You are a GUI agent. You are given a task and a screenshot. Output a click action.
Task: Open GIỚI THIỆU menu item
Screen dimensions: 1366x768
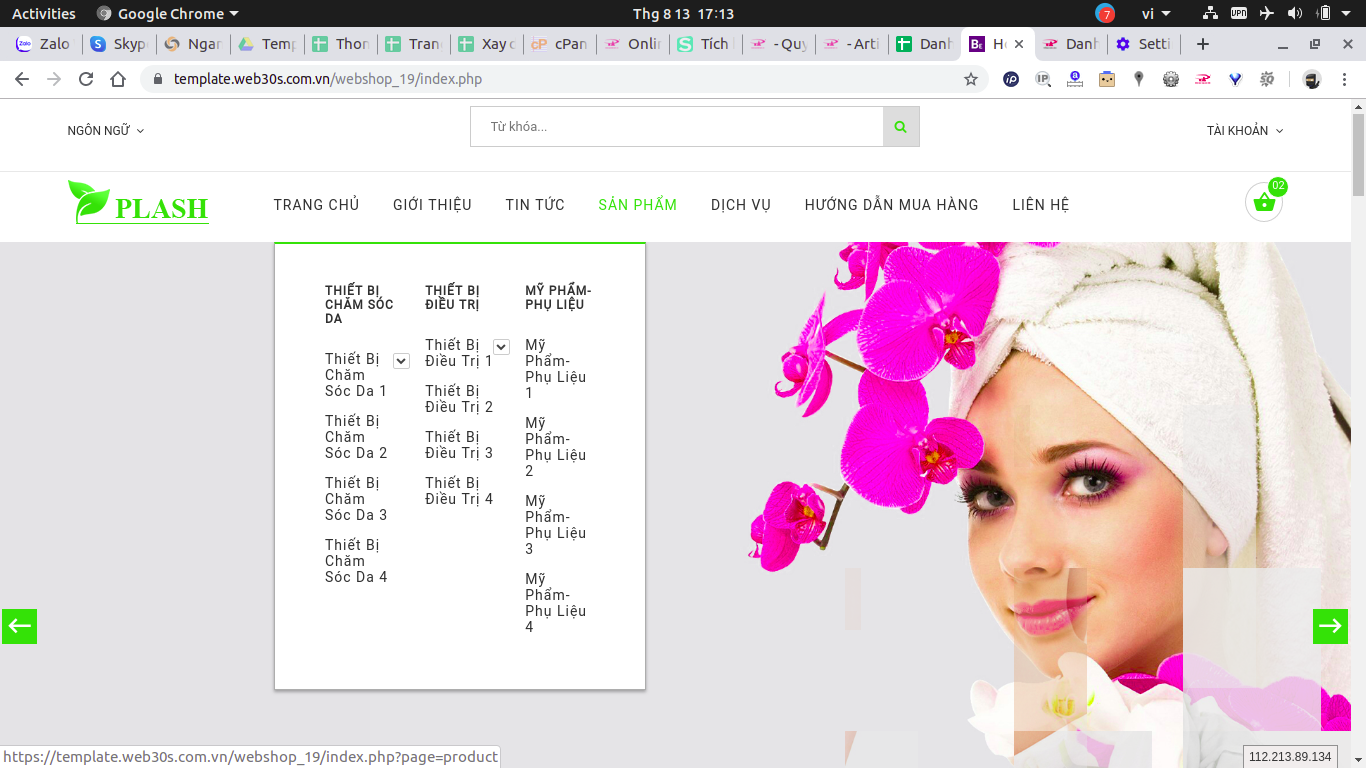tap(432, 204)
